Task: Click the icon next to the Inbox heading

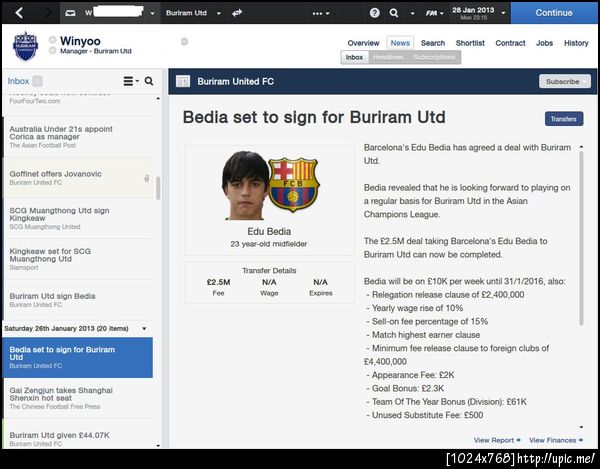Action: point(37,81)
